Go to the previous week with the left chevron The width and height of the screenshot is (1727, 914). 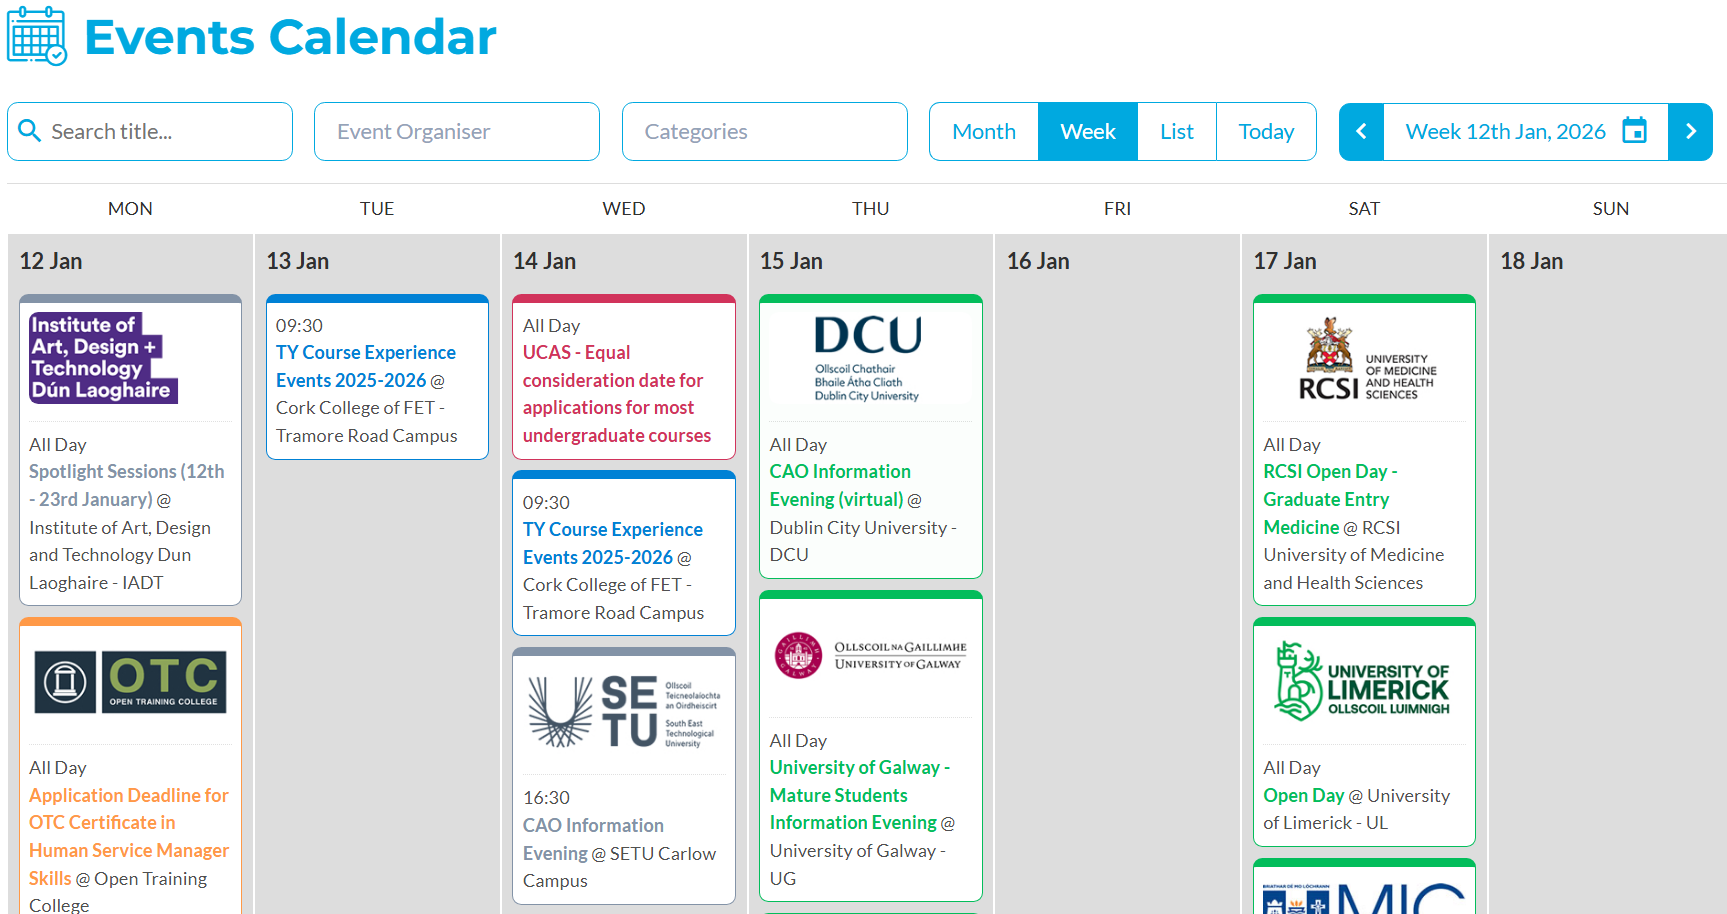[x=1360, y=130]
